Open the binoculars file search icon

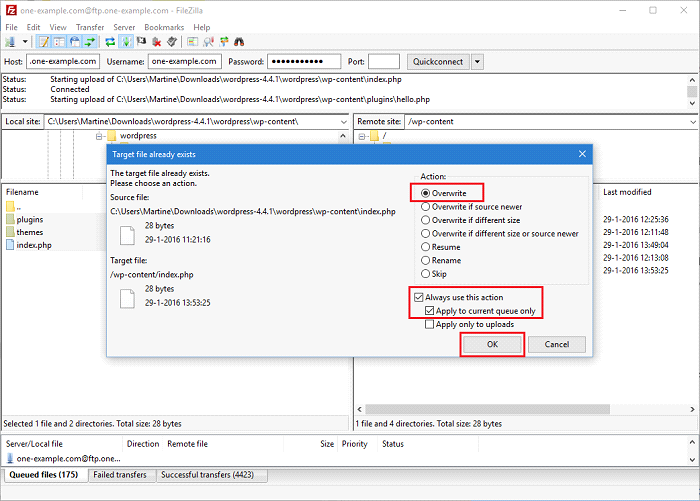tap(239, 42)
